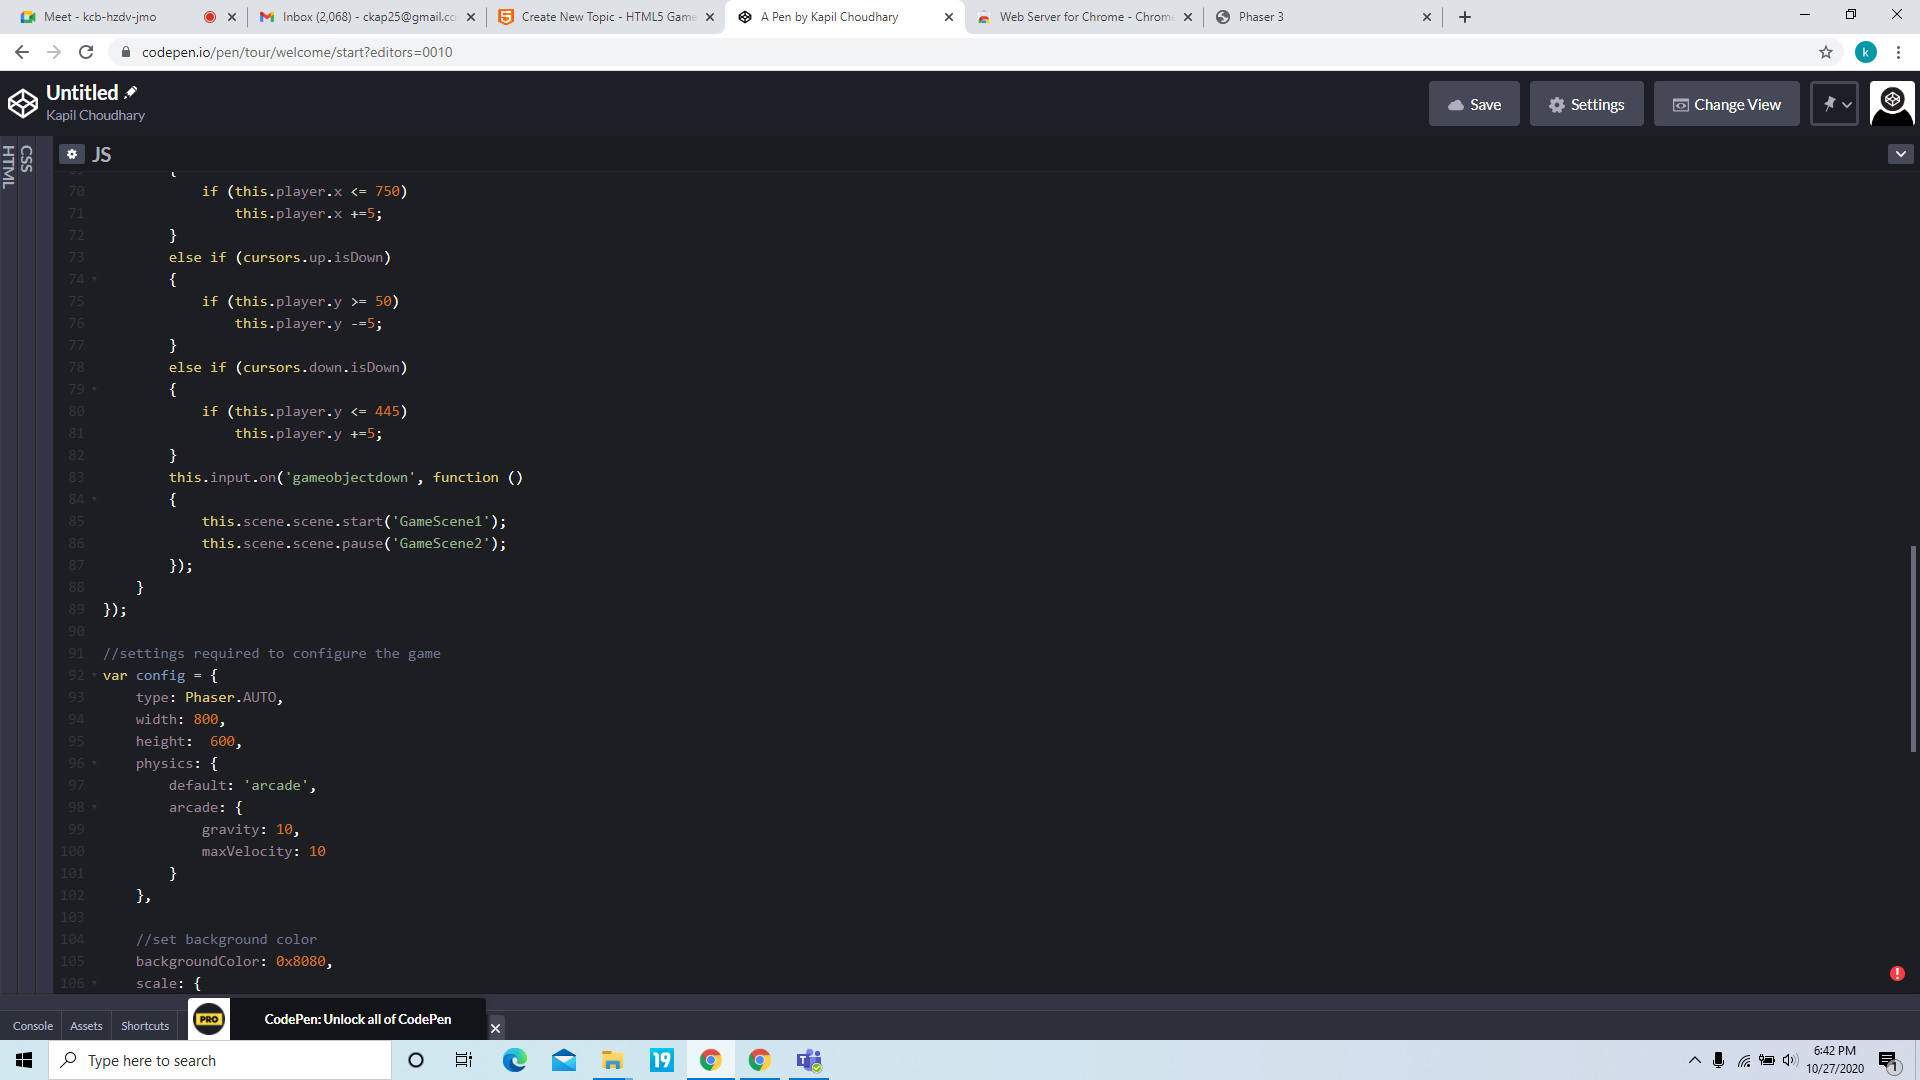Screen dimensions: 1920x1080
Task: Open Cortana circle icon
Action: tap(416, 1060)
